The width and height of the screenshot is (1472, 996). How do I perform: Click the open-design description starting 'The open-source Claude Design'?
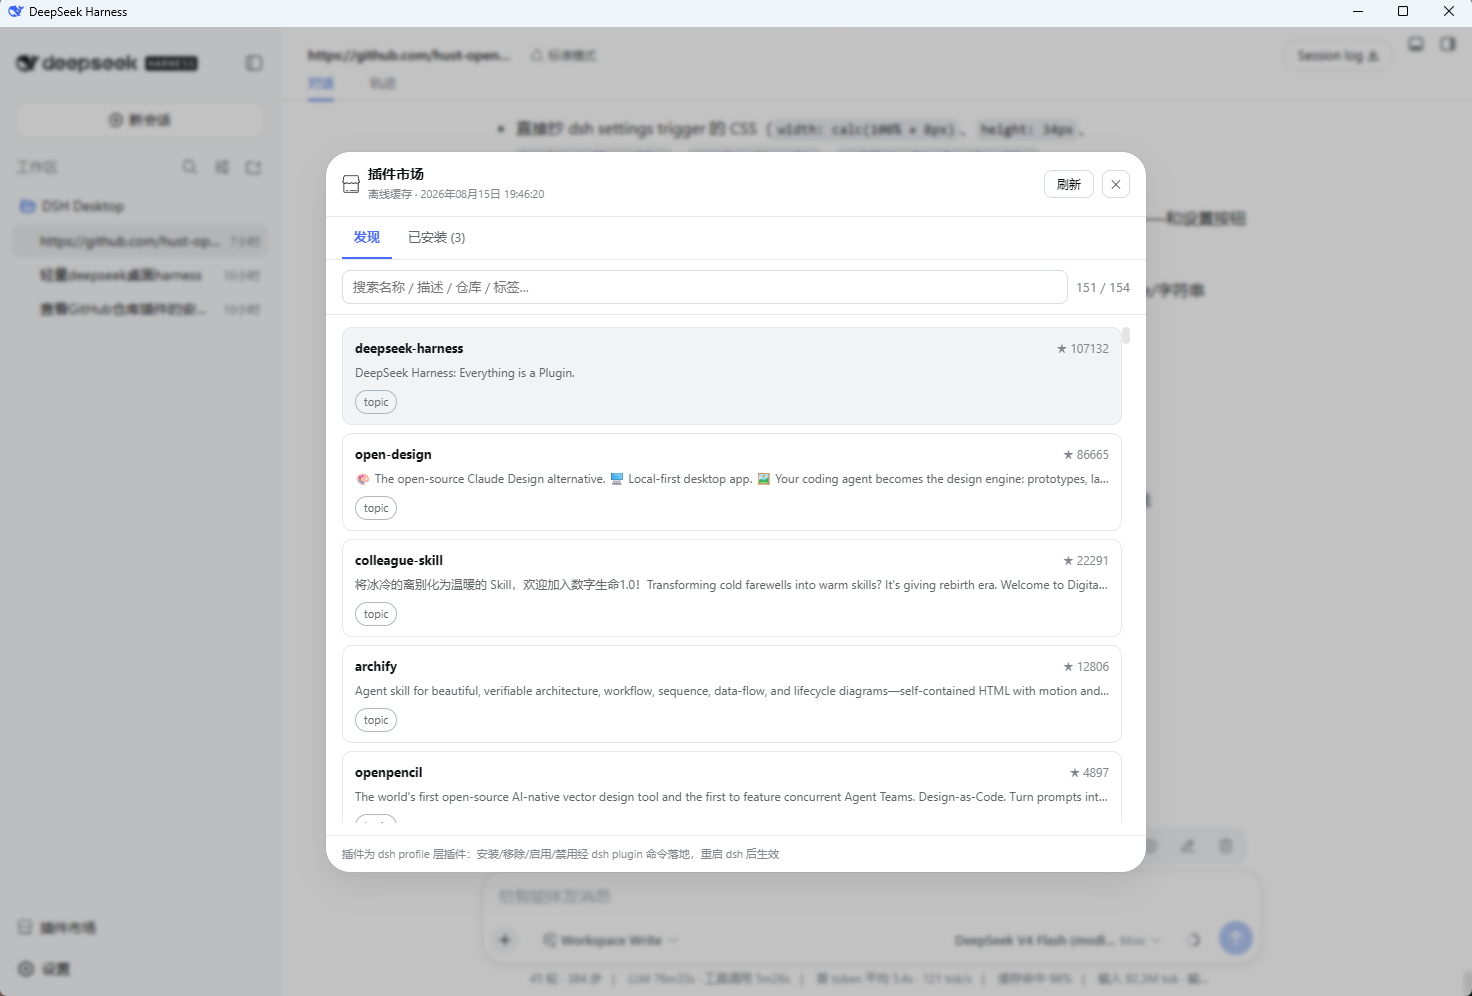tap(732, 479)
